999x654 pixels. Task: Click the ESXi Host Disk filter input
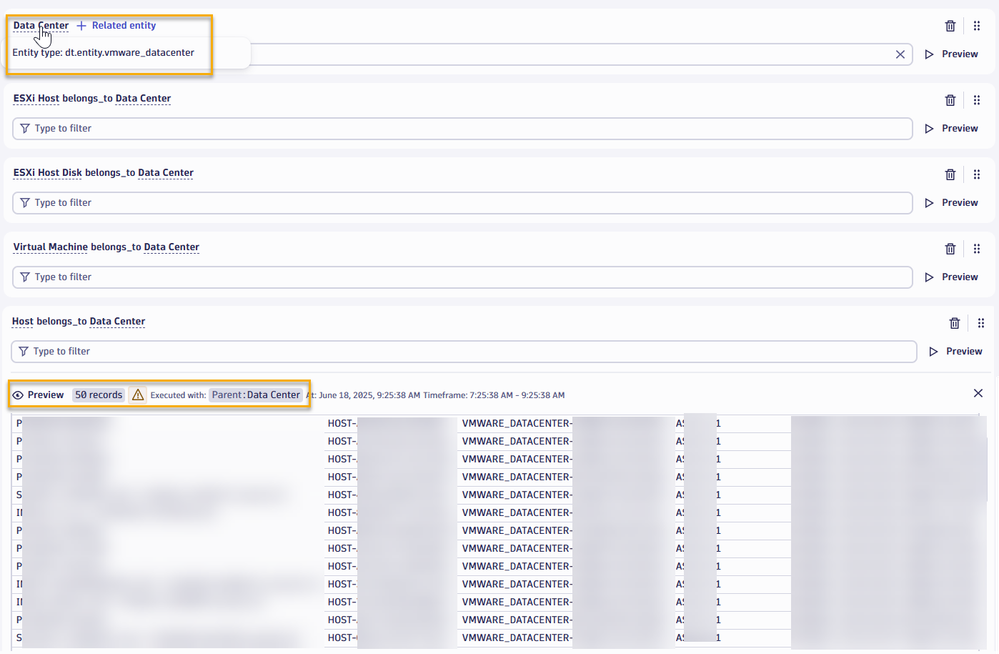pos(463,203)
